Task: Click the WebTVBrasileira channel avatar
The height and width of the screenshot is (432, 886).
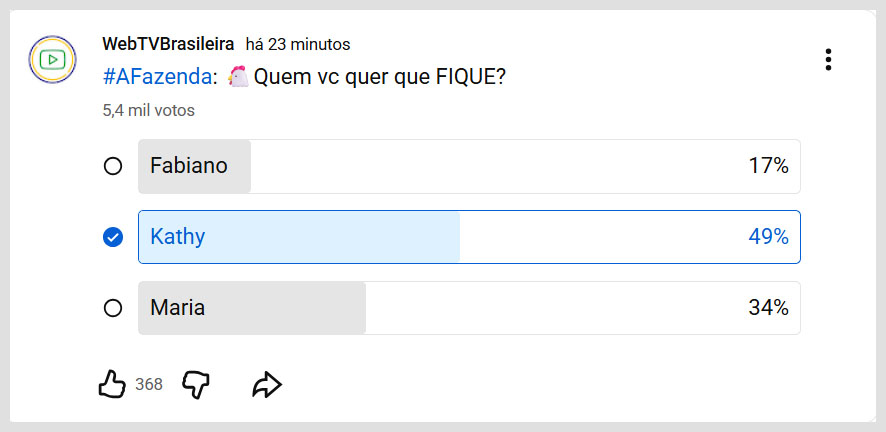Action: click(53, 60)
